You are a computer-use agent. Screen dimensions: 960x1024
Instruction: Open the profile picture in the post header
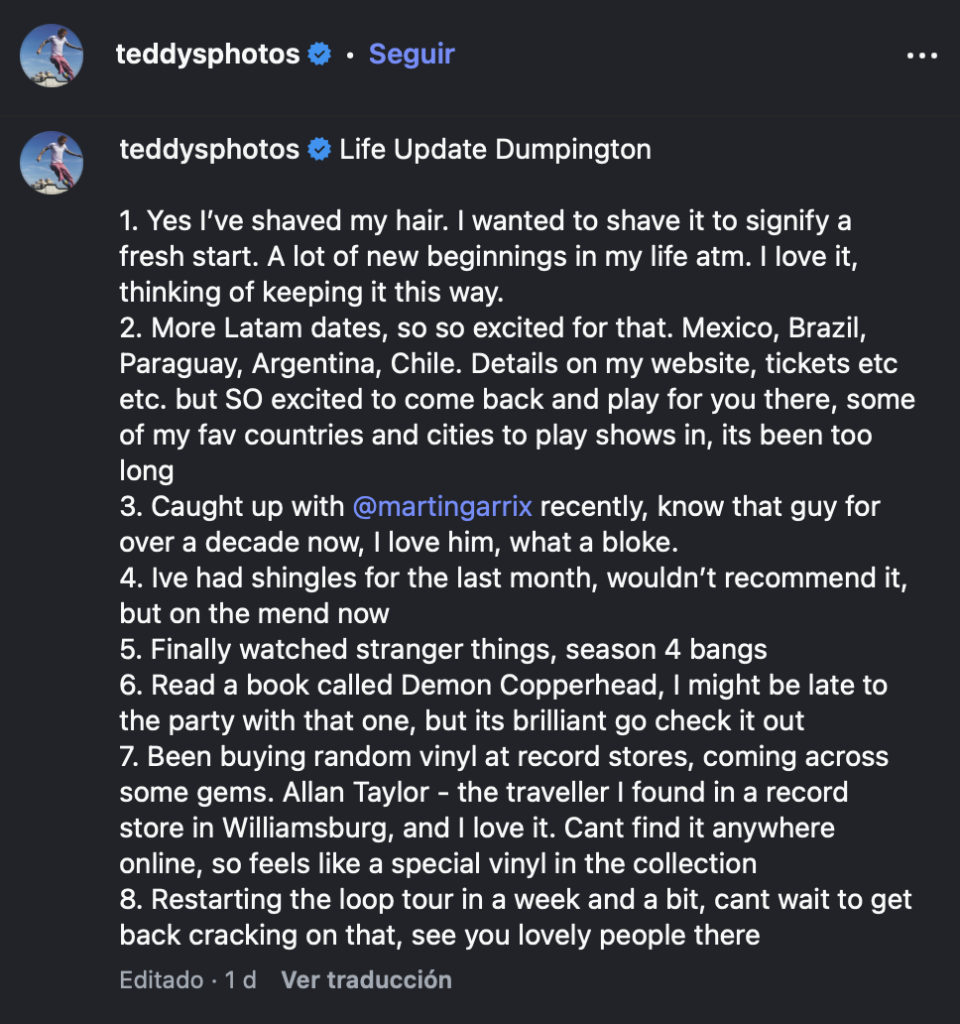coord(52,54)
